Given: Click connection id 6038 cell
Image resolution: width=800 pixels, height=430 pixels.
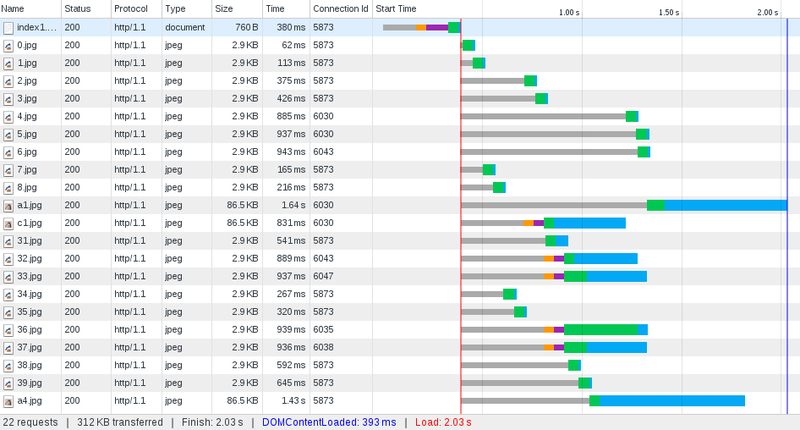Looking at the screenshot, I should [323, 347].
